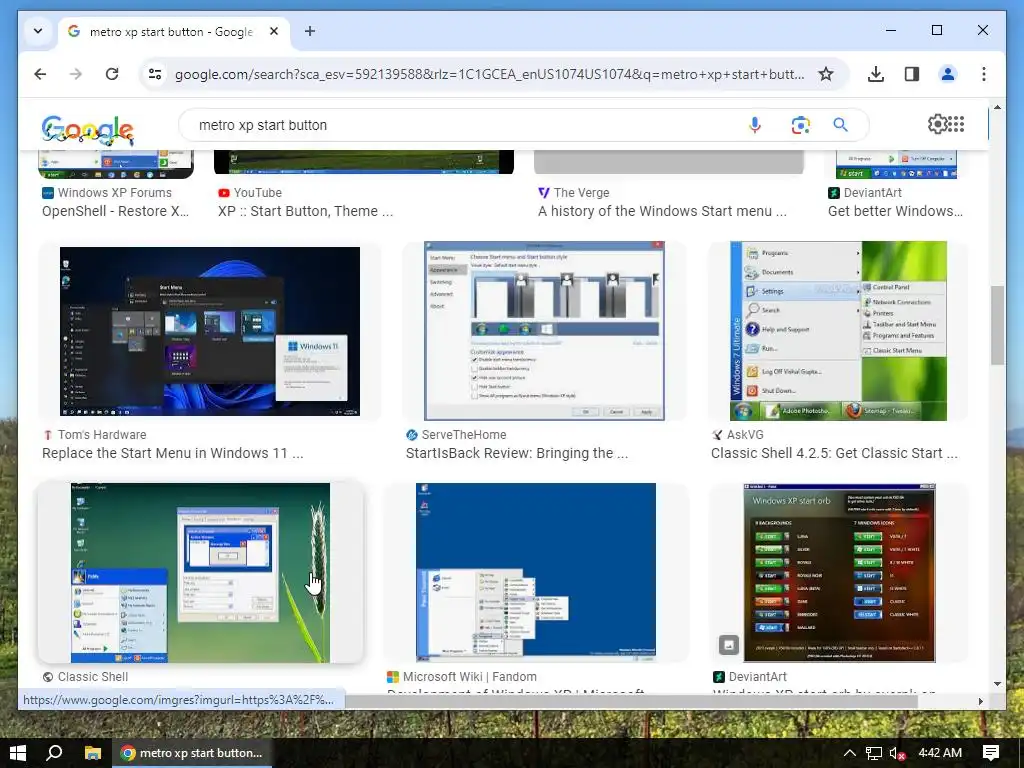Open Google quick settings gear
The image size is (1024, 768).
pyautogui.click(x=937, y=123)
